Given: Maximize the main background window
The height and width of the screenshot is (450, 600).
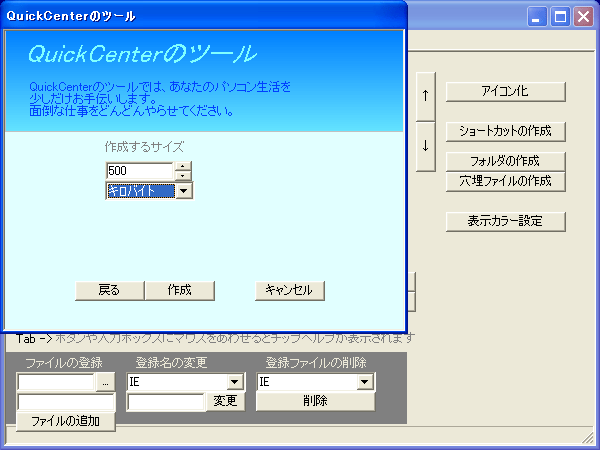Looking at the screenshot, I should coord(560,17).
